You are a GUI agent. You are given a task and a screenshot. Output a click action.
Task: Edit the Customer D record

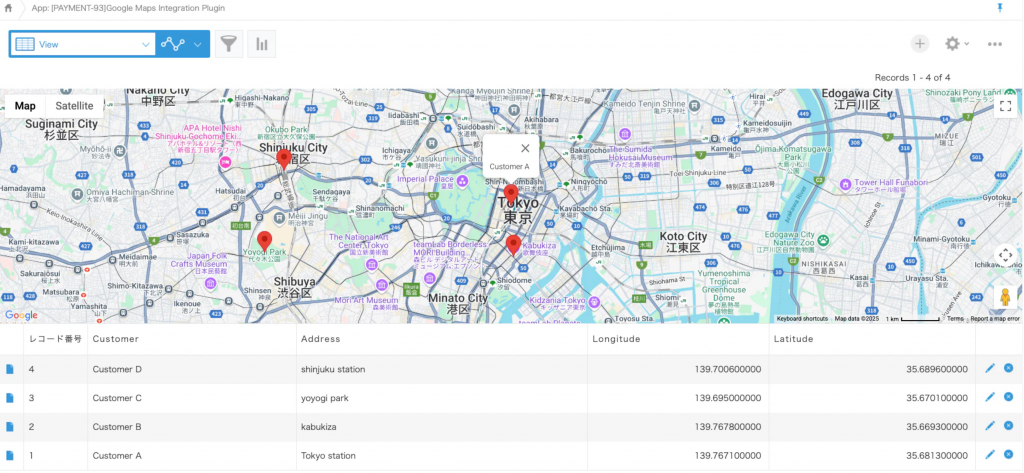[990, 368]
